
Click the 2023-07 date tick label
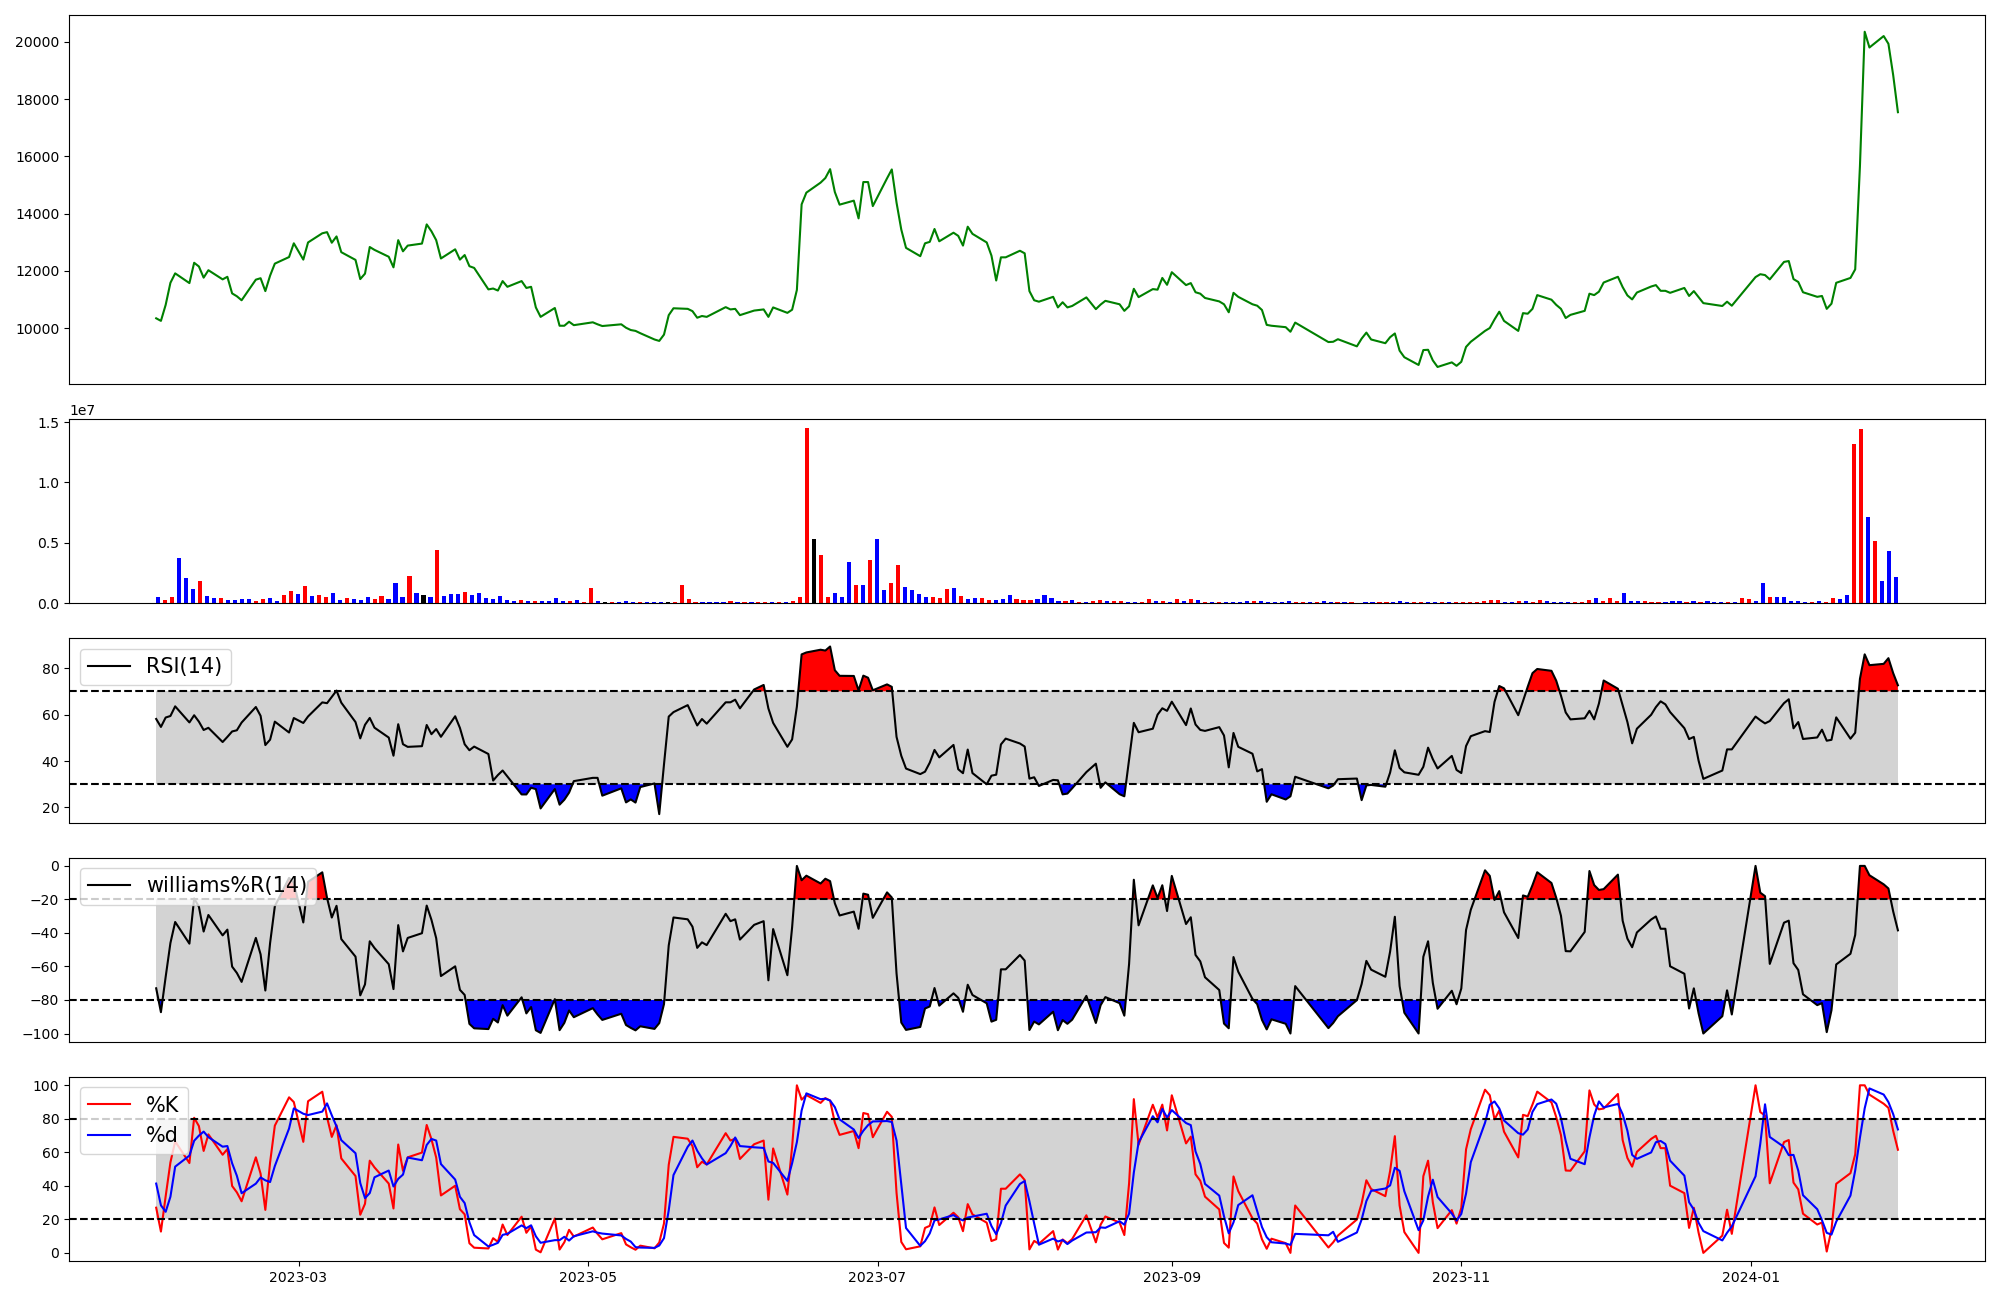tap(877, 1277)
